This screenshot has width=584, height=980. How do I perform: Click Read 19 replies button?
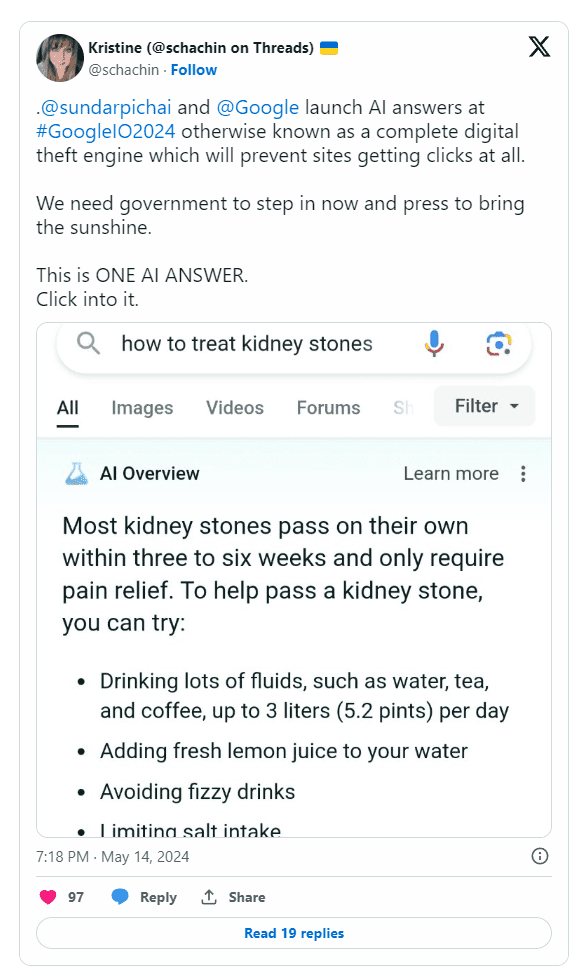(x=294, y=933)
